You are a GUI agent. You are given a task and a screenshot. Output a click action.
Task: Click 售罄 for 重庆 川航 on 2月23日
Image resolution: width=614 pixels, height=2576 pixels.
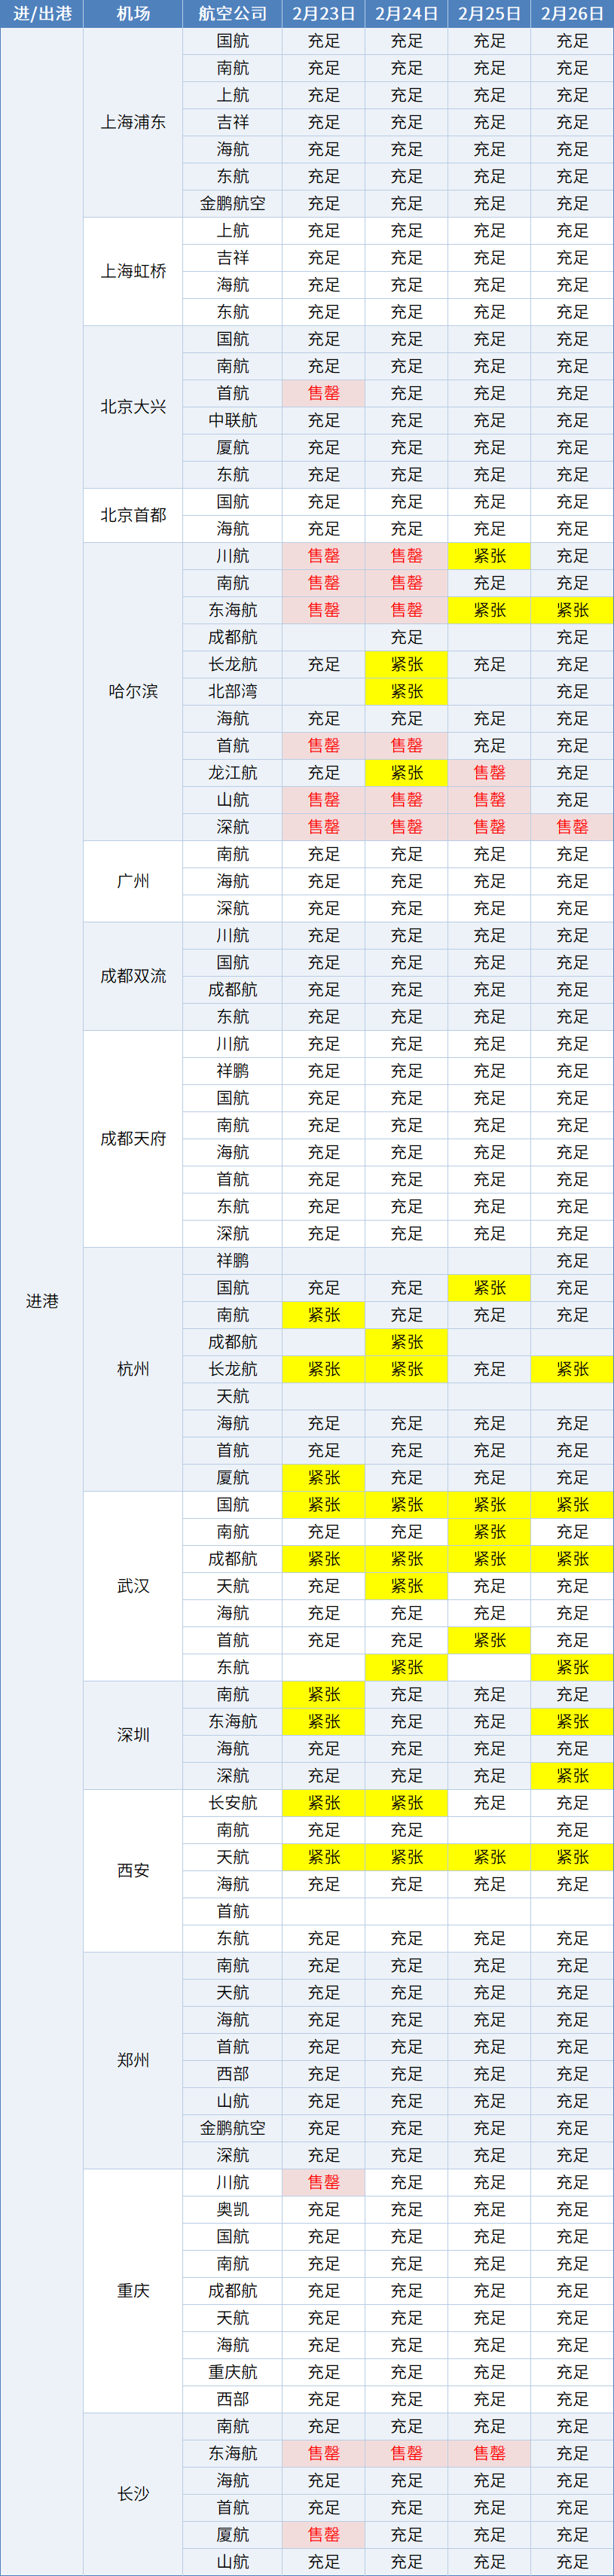point(324,2182)
